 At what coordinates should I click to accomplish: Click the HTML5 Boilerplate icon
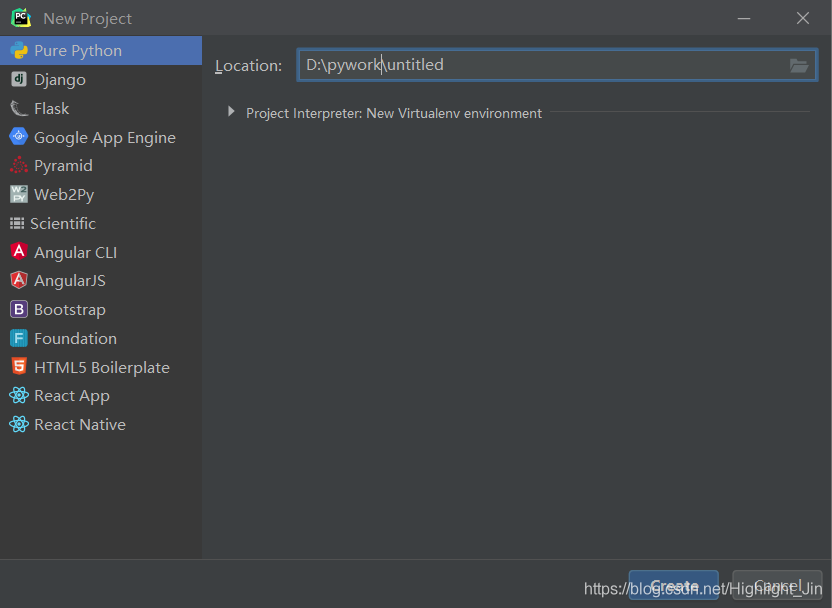click(19, 367)
